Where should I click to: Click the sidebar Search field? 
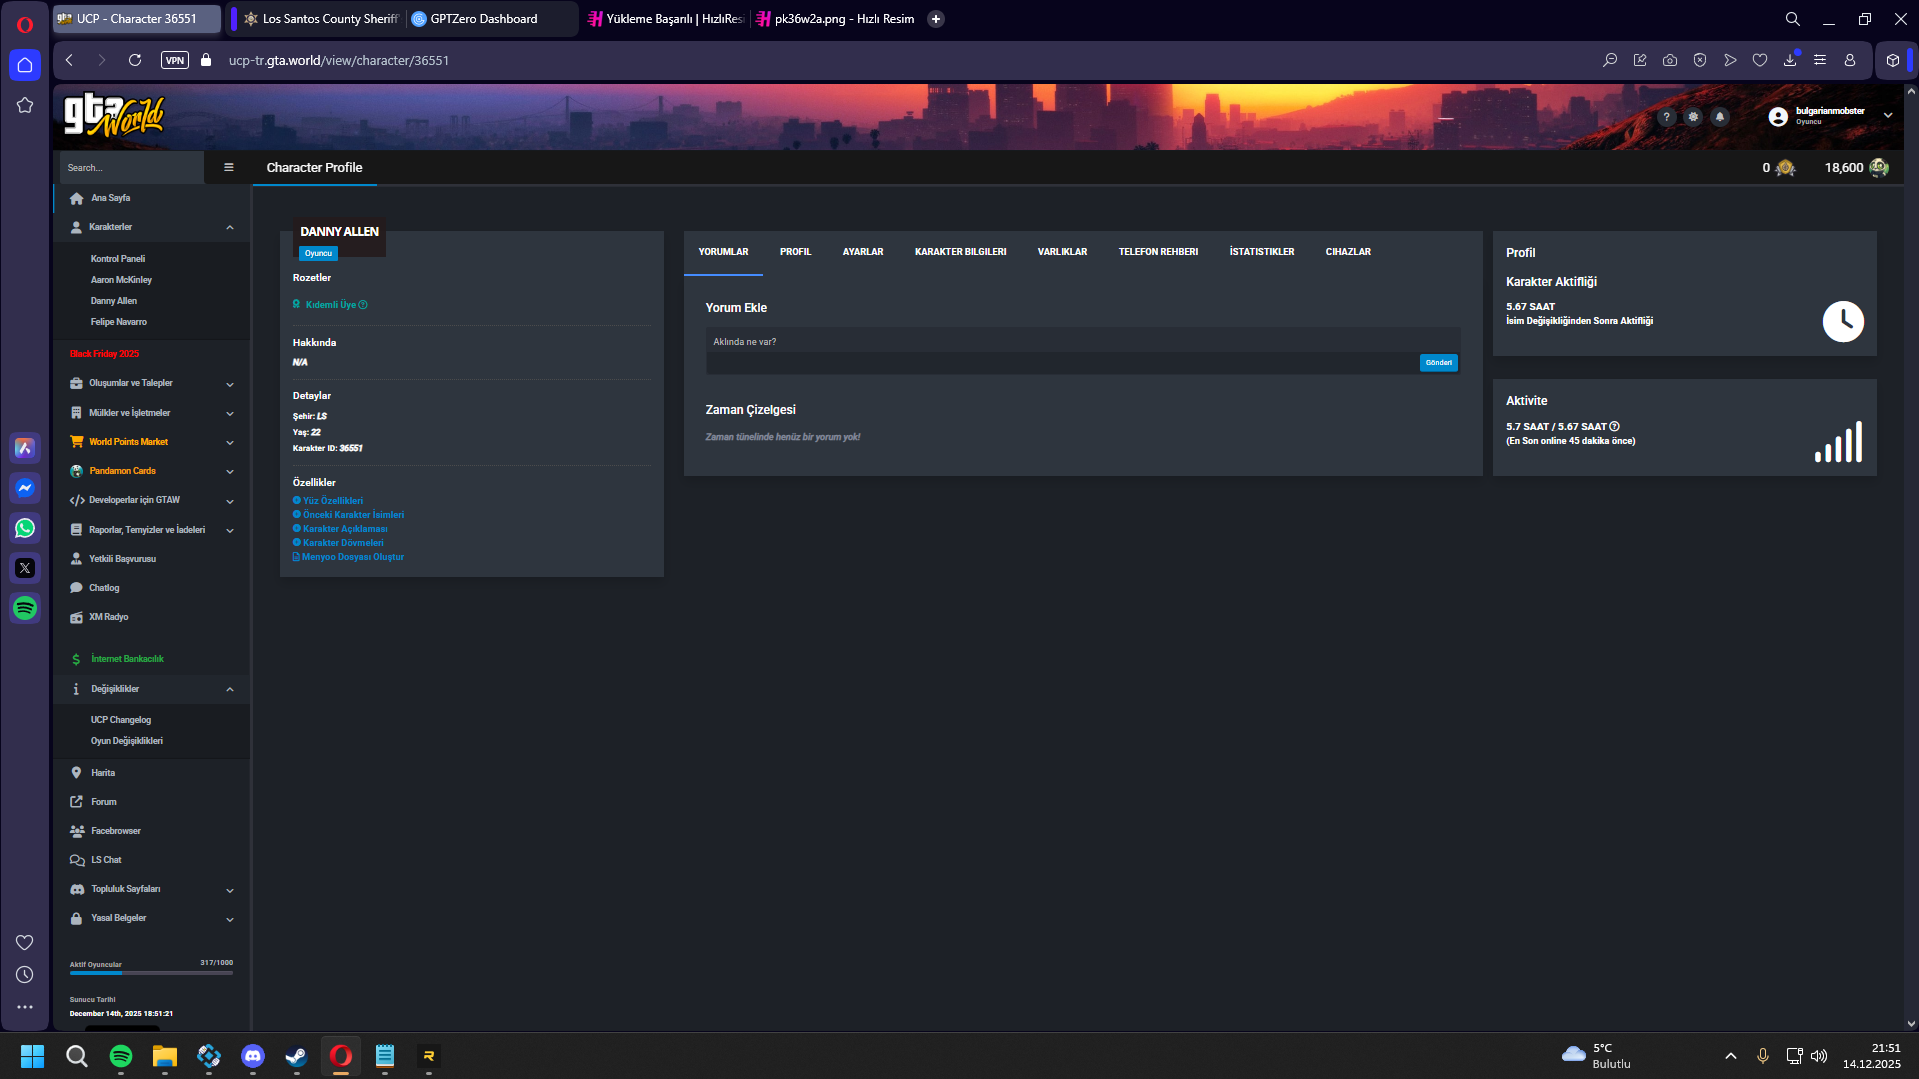[132, 168]
